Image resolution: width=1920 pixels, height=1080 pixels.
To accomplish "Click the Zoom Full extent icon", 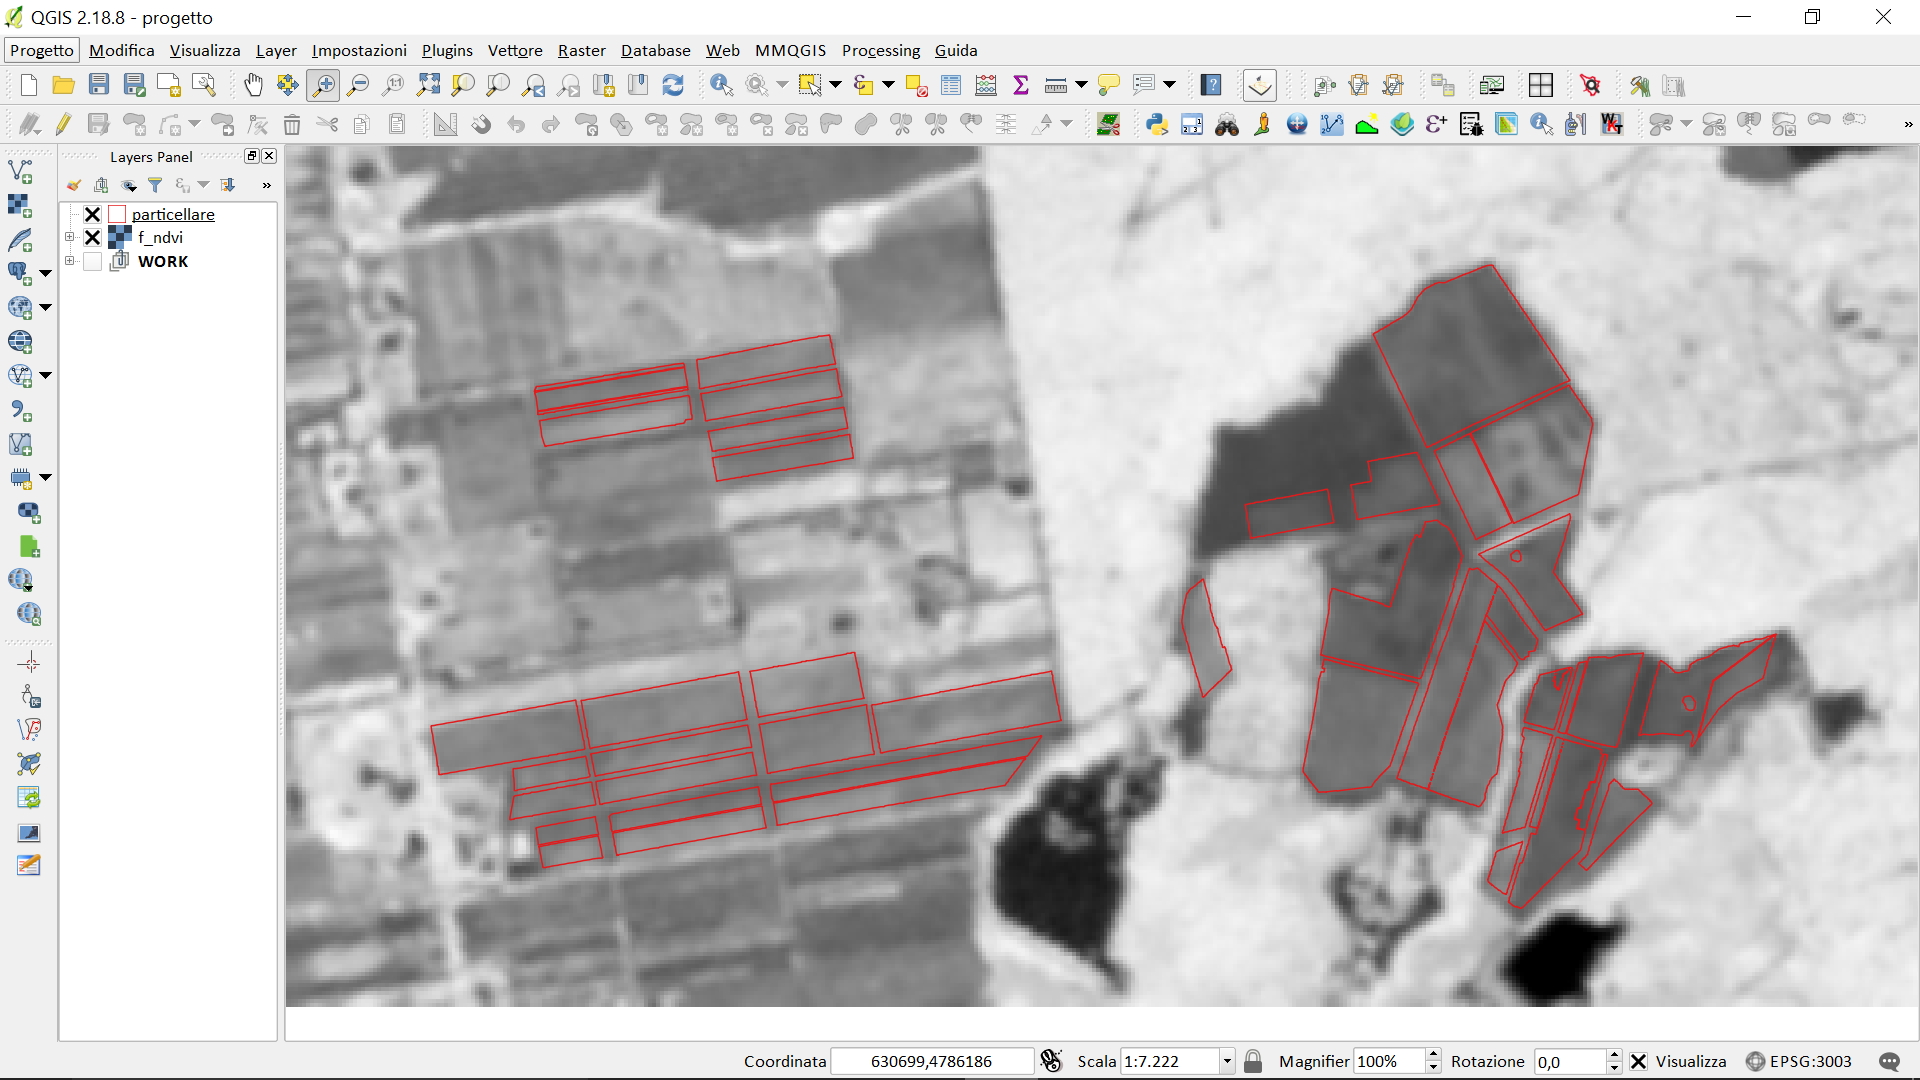I will pos(428,86).
